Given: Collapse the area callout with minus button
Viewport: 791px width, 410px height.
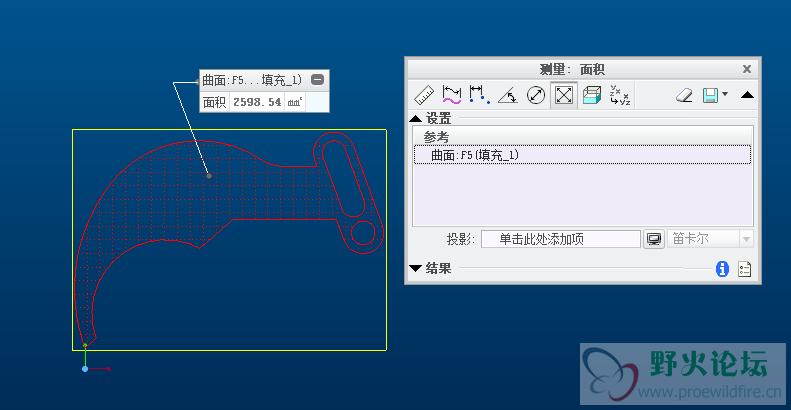Looking at the screenshot, I should click(x=317, y=80).
